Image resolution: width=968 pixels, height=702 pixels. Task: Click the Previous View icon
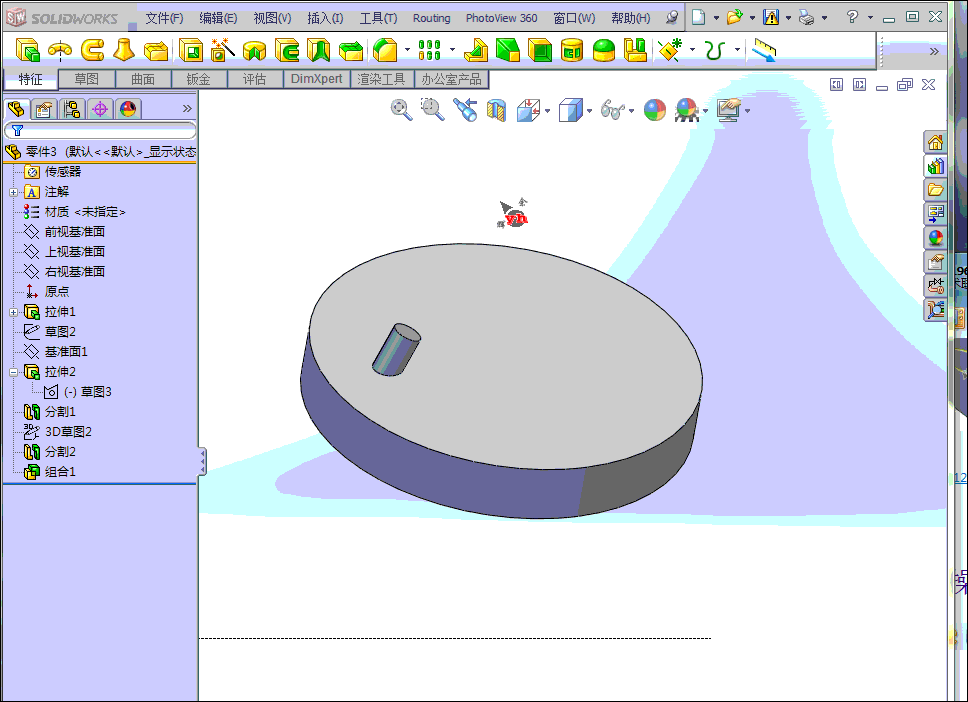[465, 110]
